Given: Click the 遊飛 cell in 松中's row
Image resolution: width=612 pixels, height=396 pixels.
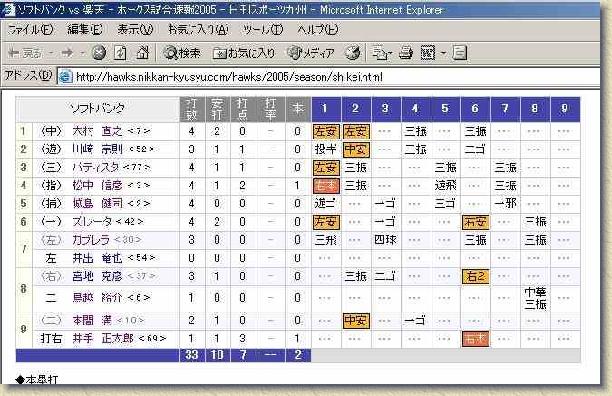Looking at the screenshot, I should tap(445, 185).
